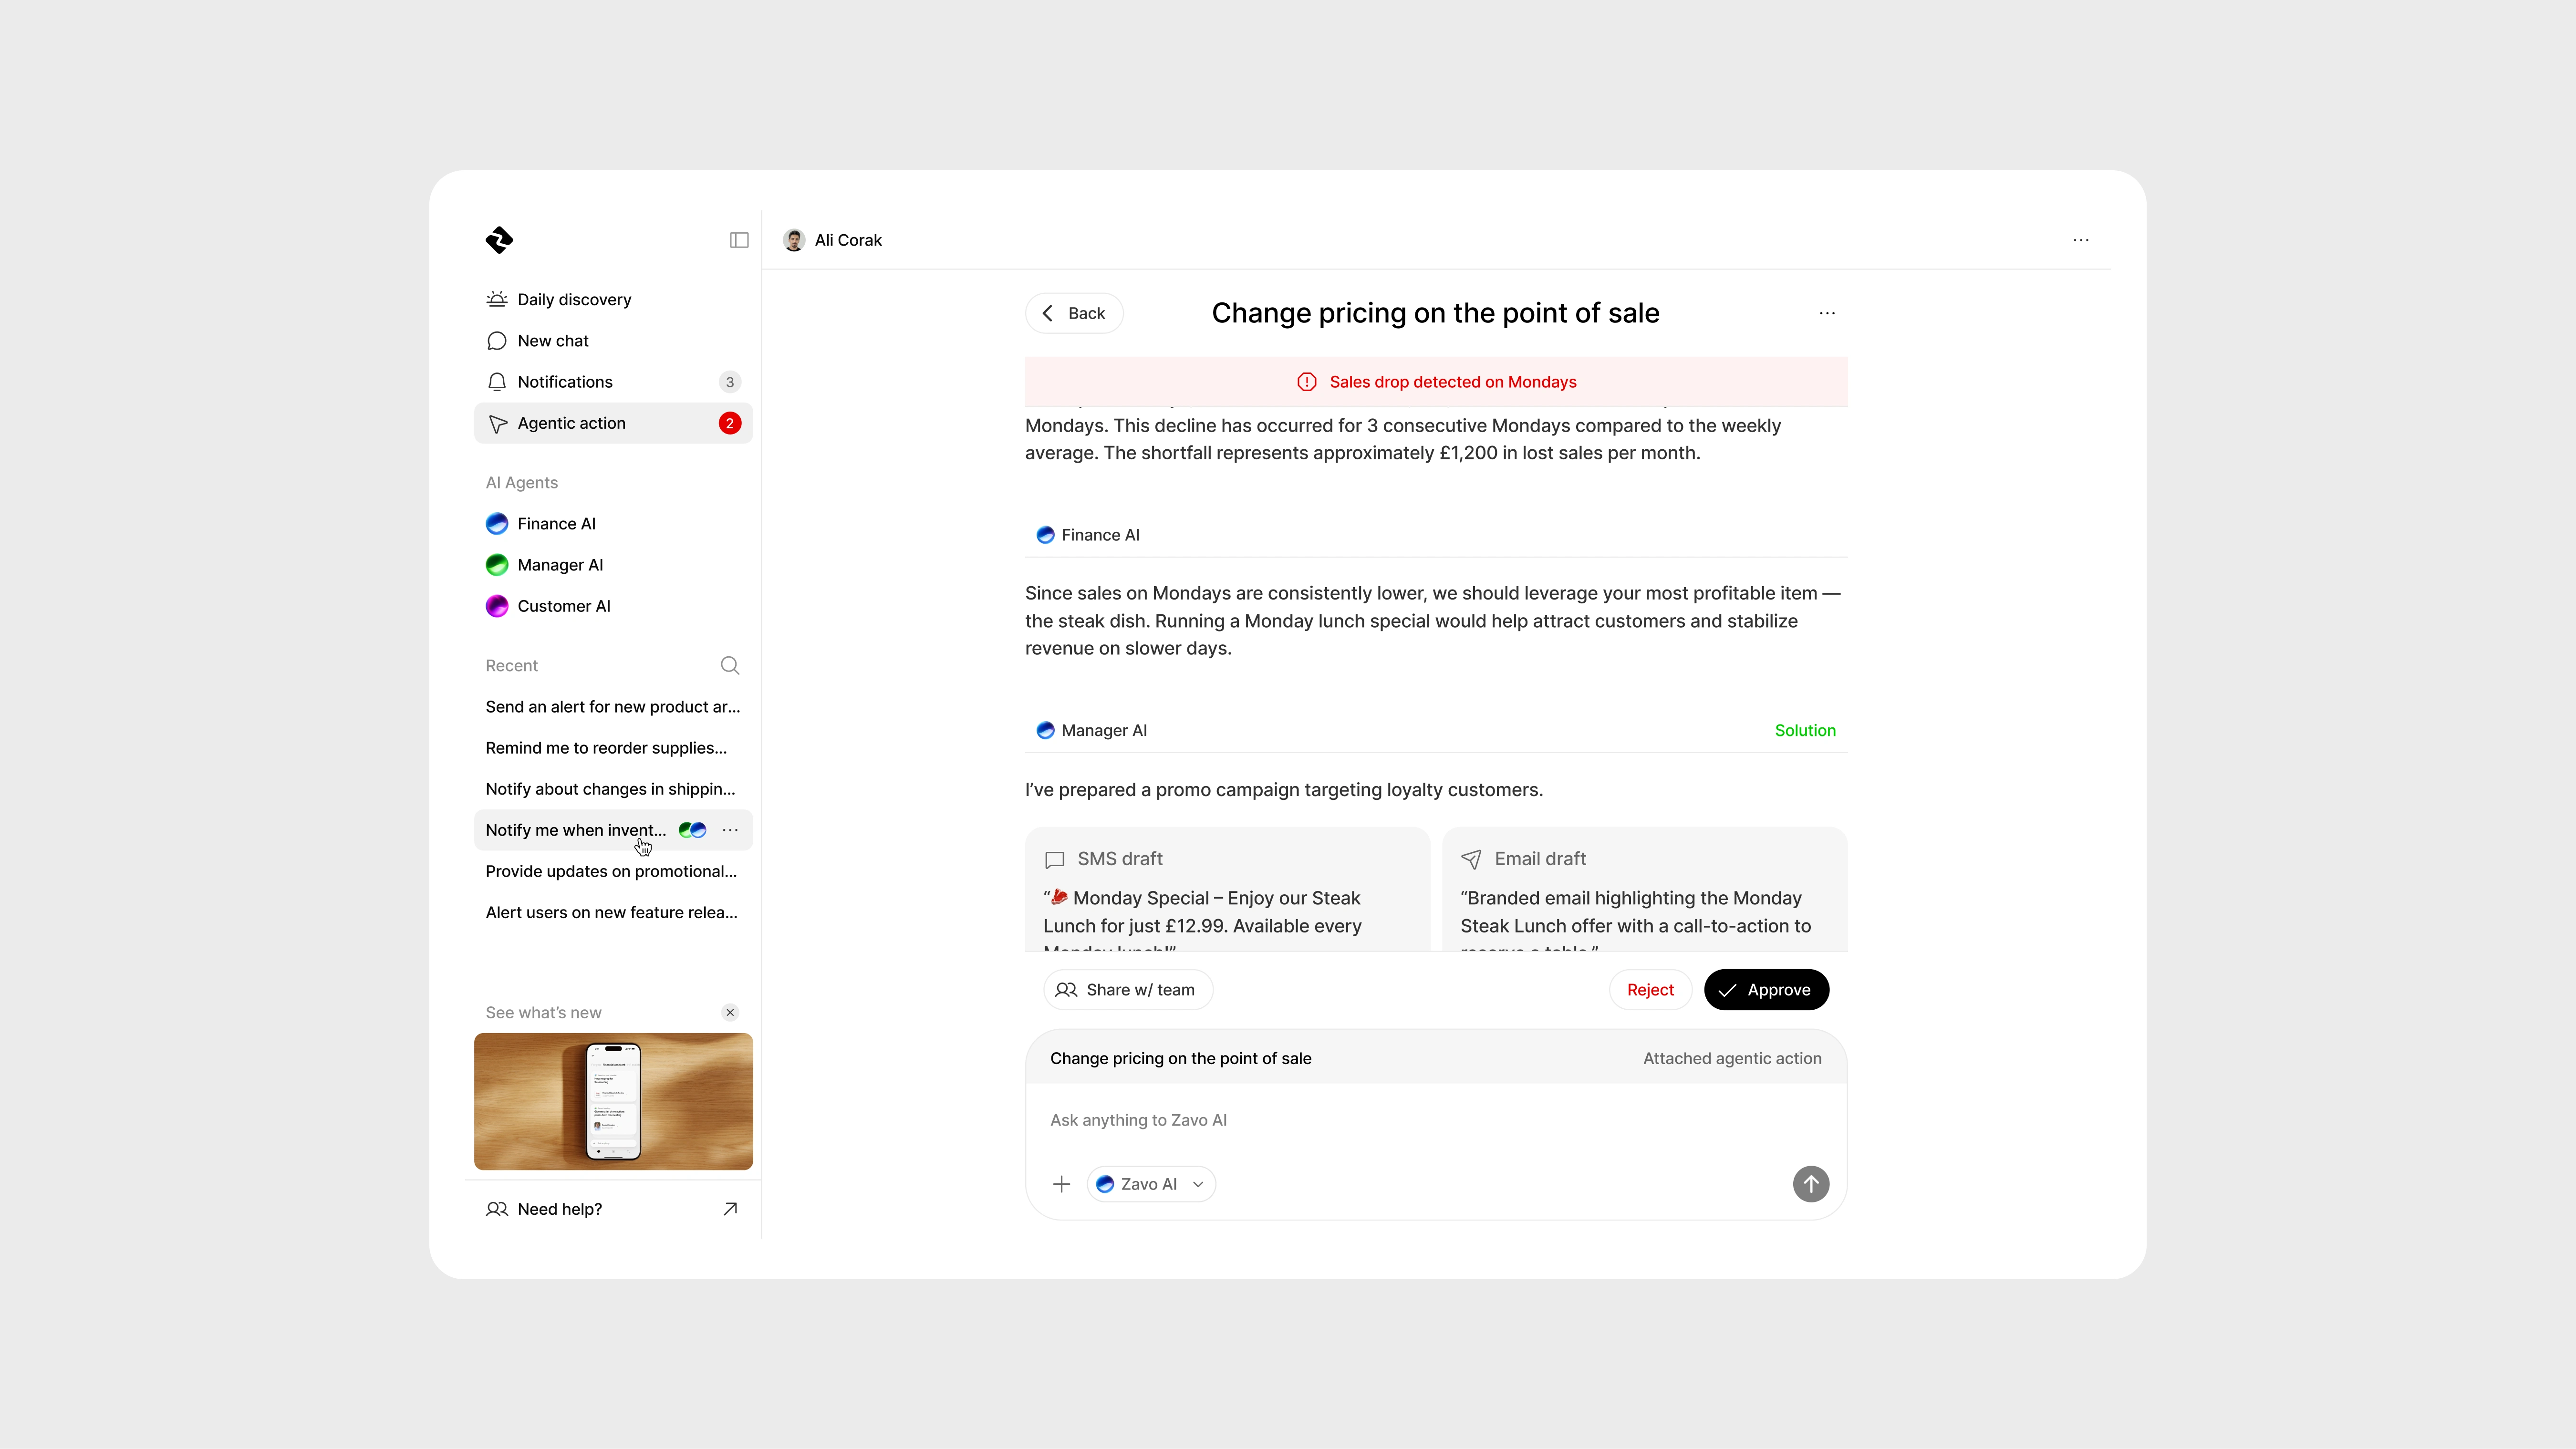
Task: Open Need help? external link arrow
Action: click(730, 1209)
